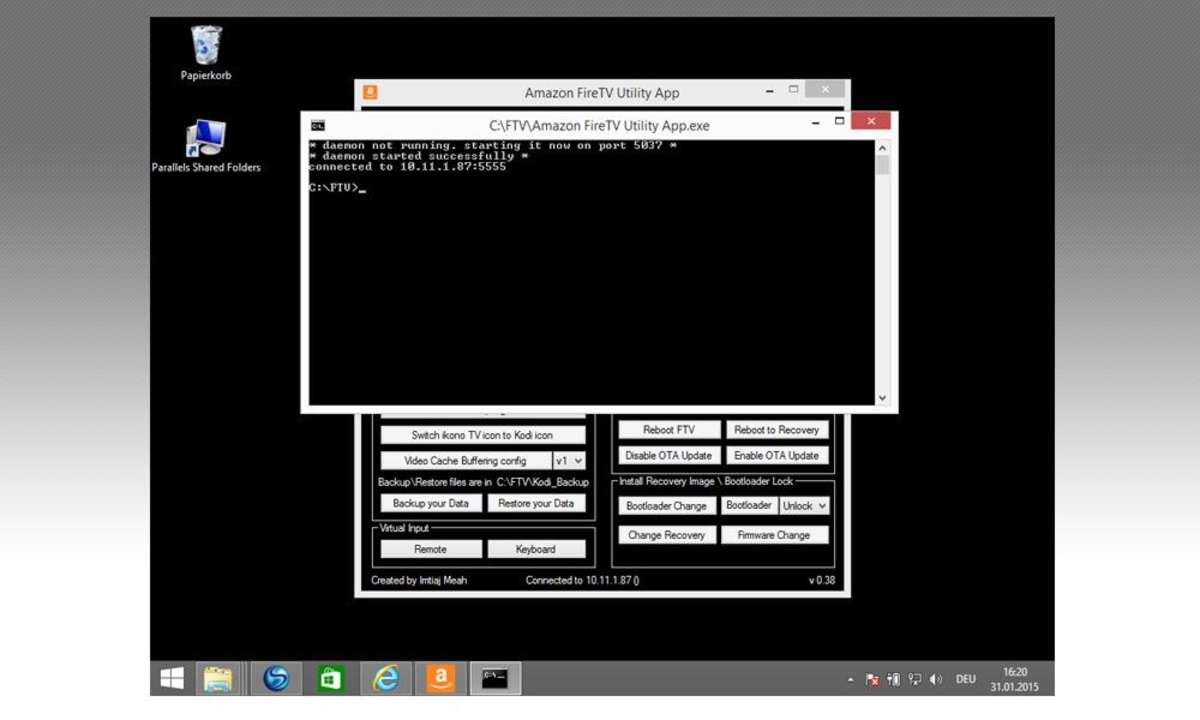The height and width of the screenshot is (720, 1200).
Task: Maximize the command prompt window
Action: click(839, 122)
